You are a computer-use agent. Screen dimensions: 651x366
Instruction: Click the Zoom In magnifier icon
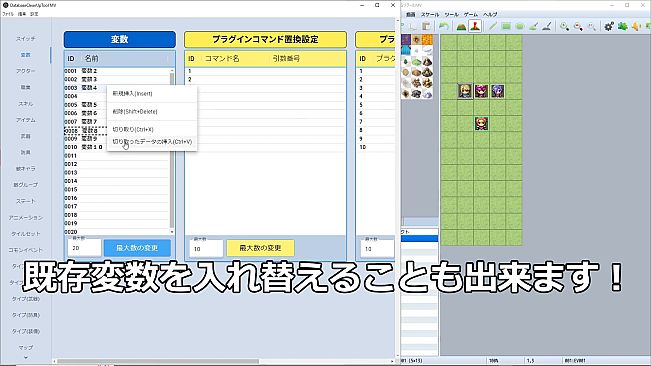point(564,26)
